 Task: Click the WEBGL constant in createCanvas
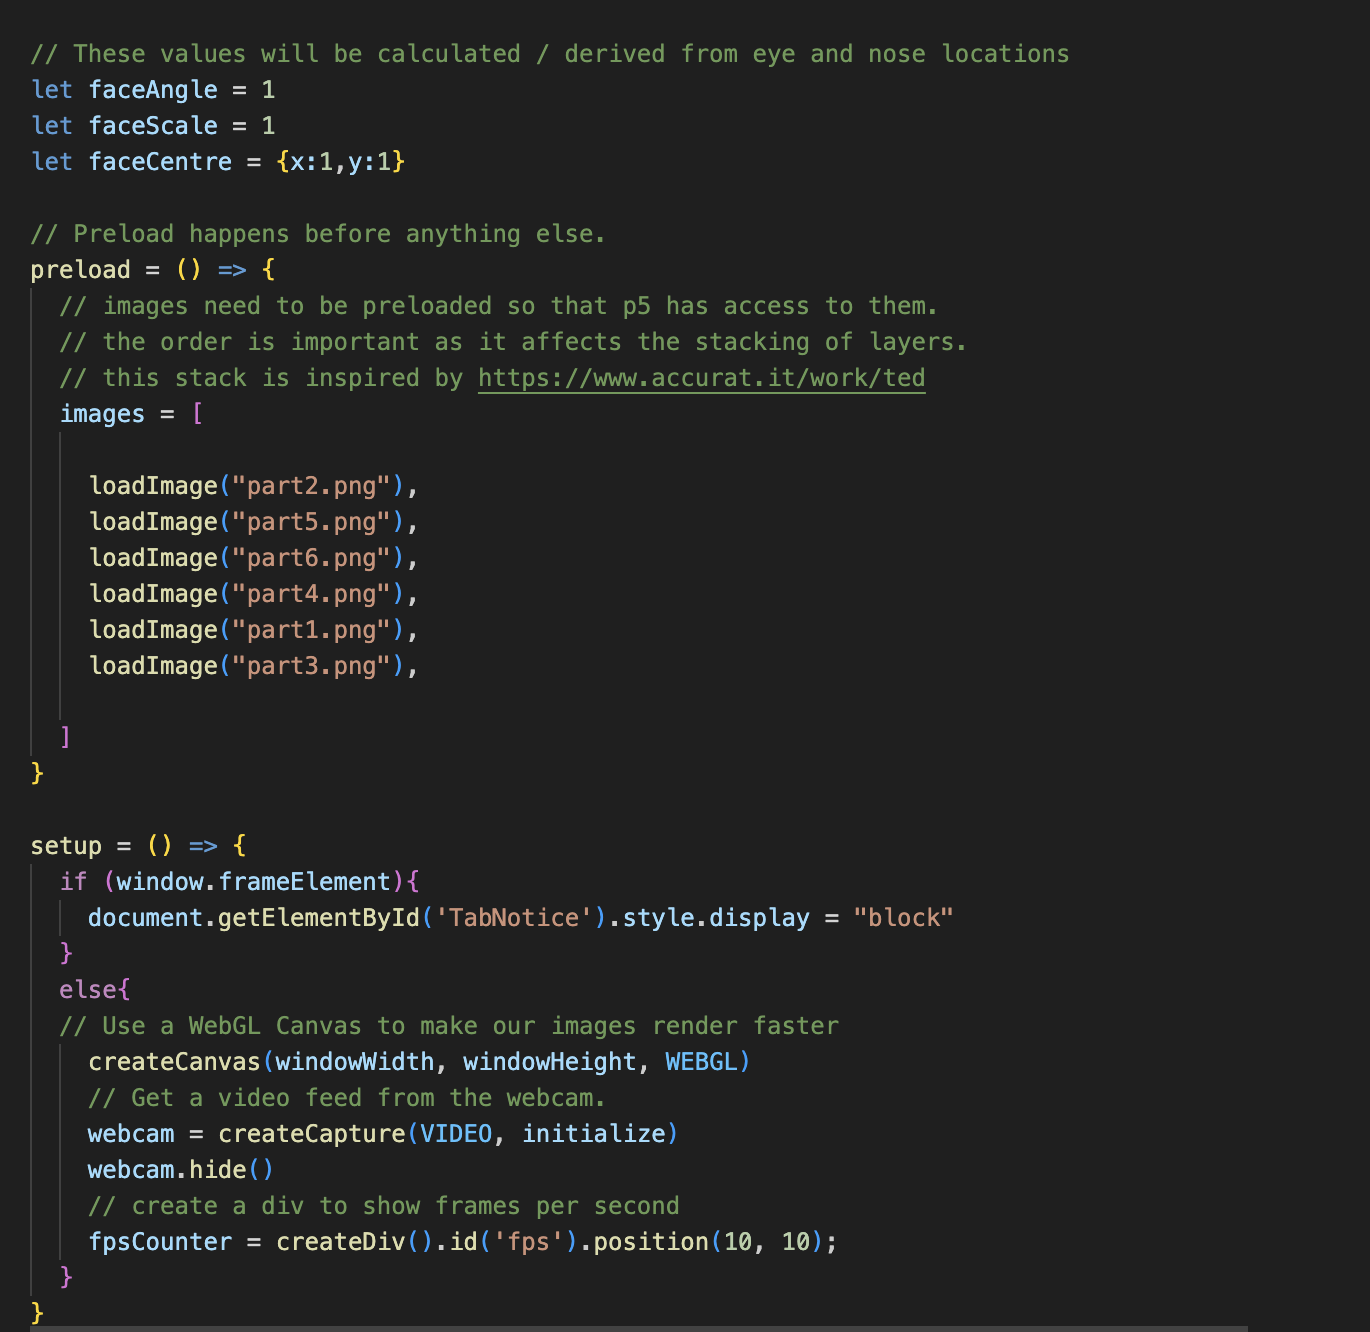point(701,1062)
